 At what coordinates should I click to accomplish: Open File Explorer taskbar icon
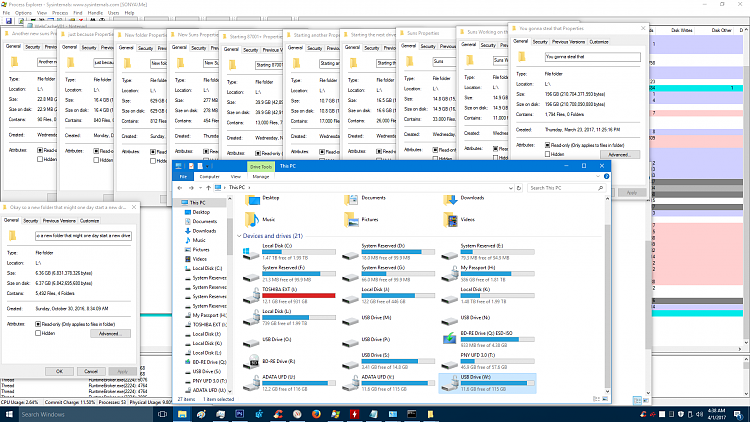point(182,414)
